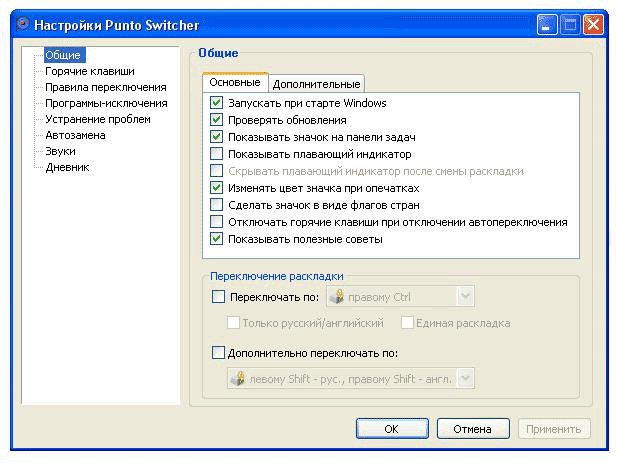This screenshot has width=618, height=463.
Task: Disable Показывать полезные советы
Action: click(217, 239)
